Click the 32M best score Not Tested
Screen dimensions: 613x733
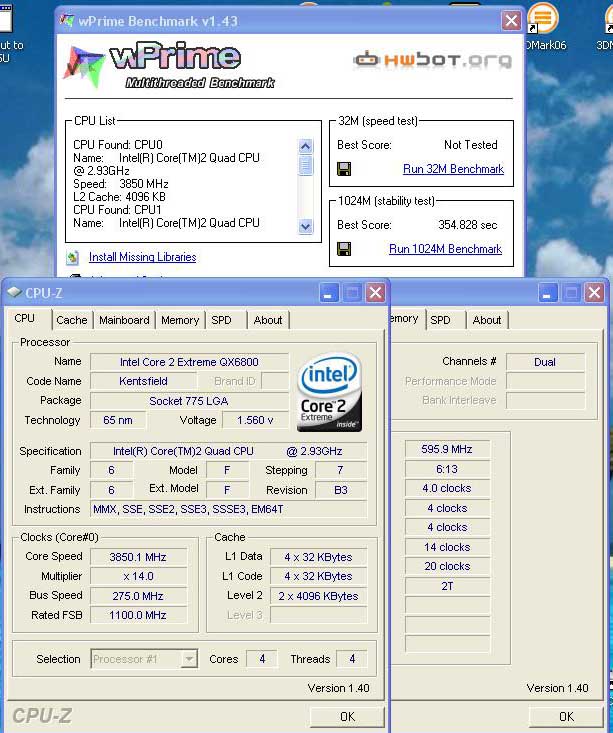[x=471, y=145]
